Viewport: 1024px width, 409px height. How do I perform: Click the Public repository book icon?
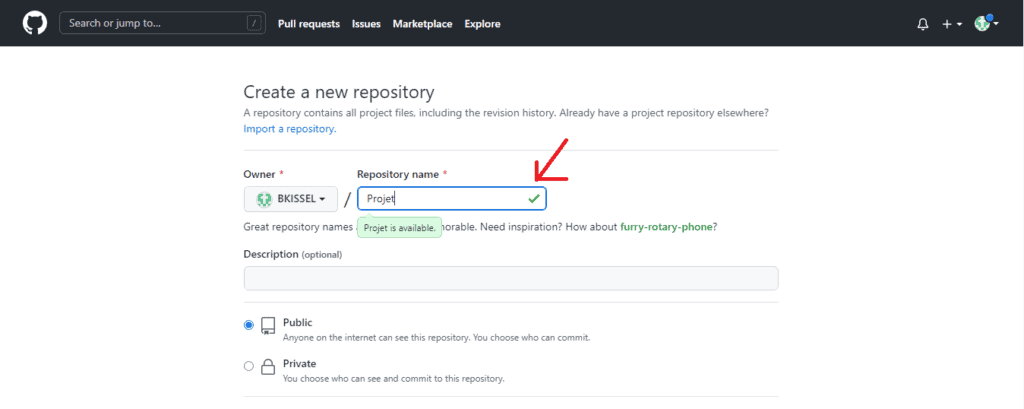(268, 326)
